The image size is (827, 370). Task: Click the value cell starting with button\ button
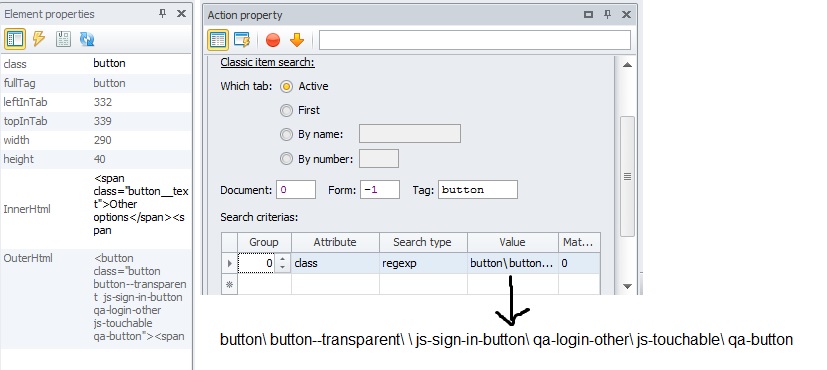point(512,263)
